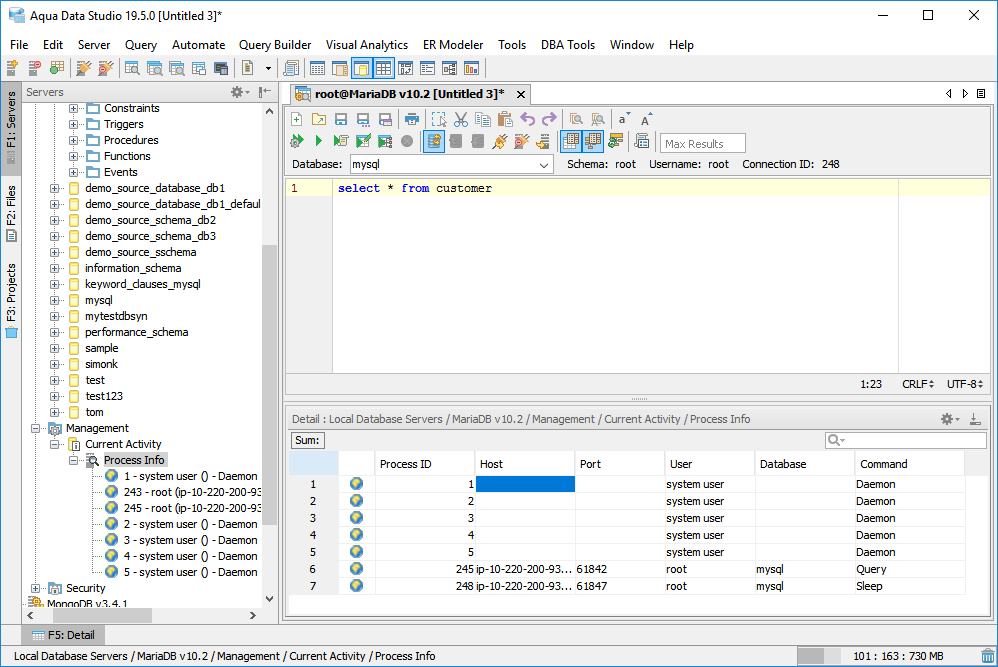Toggle the Grid Results view button
The width and height of the screenshot is (998, 667).
coord(571,141)
